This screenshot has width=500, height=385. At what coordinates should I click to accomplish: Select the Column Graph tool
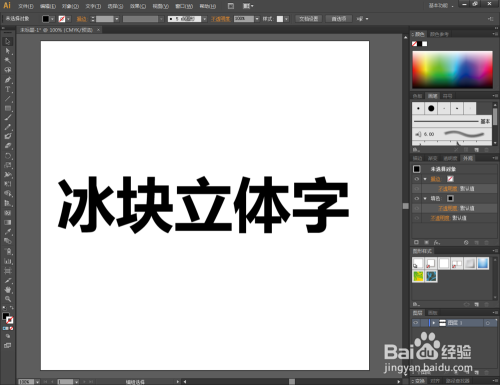8,261
